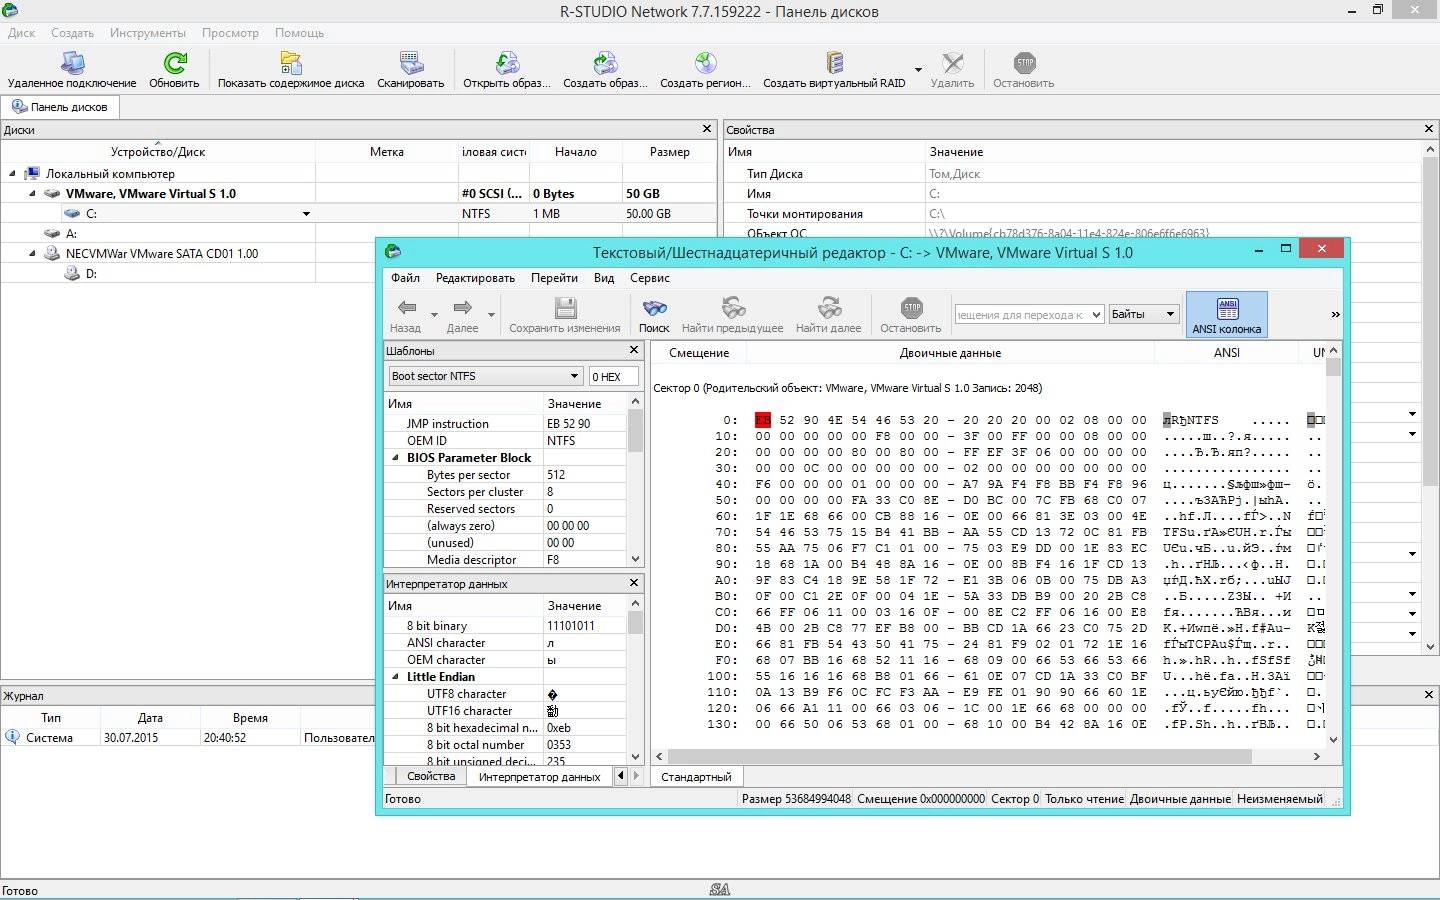Select the Стандартный tab

(696, 776)
